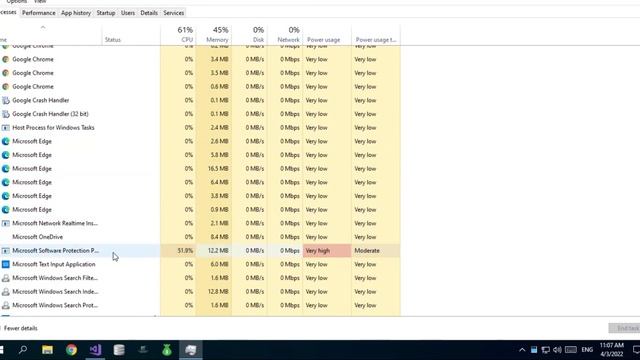The image size is (640, 360).
Task: Sort by the Disk column header
Action: click(x=249, y=35)
